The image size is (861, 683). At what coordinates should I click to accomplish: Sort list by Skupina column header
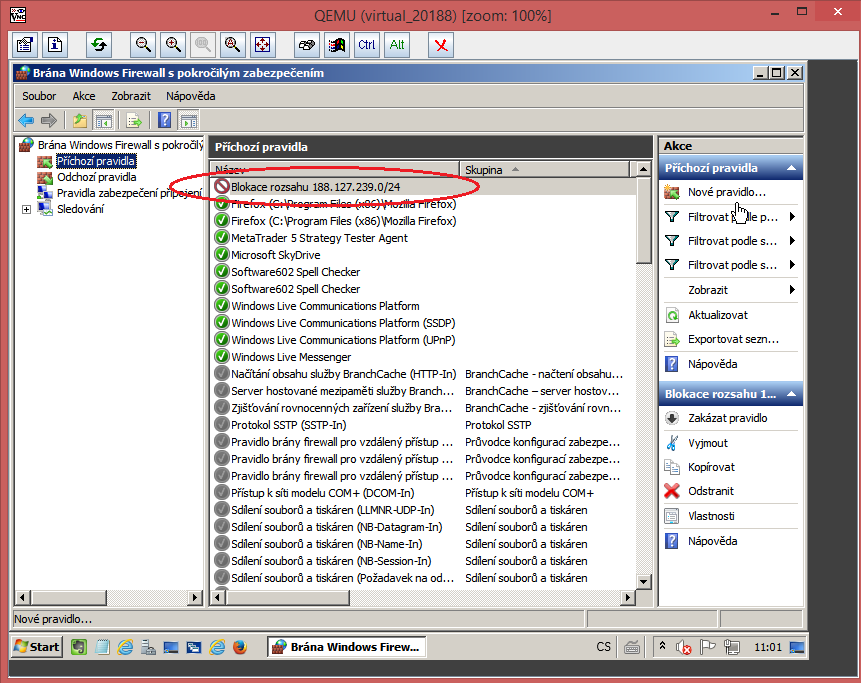tap(544, 170)
